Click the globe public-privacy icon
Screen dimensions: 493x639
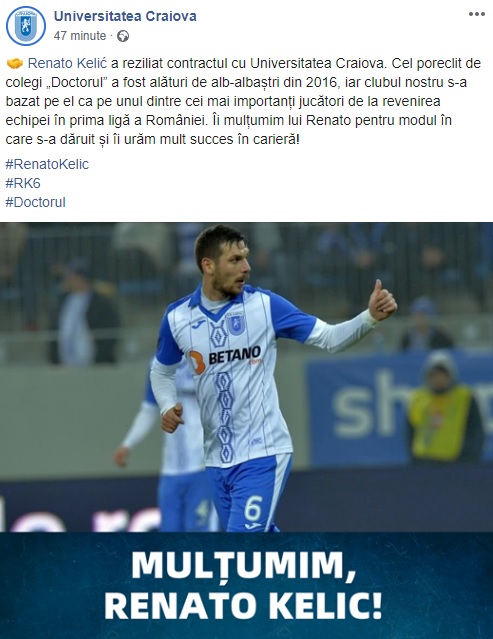(123, 36)
